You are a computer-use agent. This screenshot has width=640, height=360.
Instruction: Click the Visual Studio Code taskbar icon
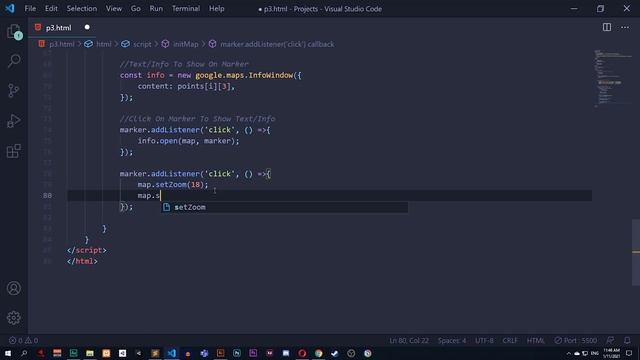coord(171,353)
